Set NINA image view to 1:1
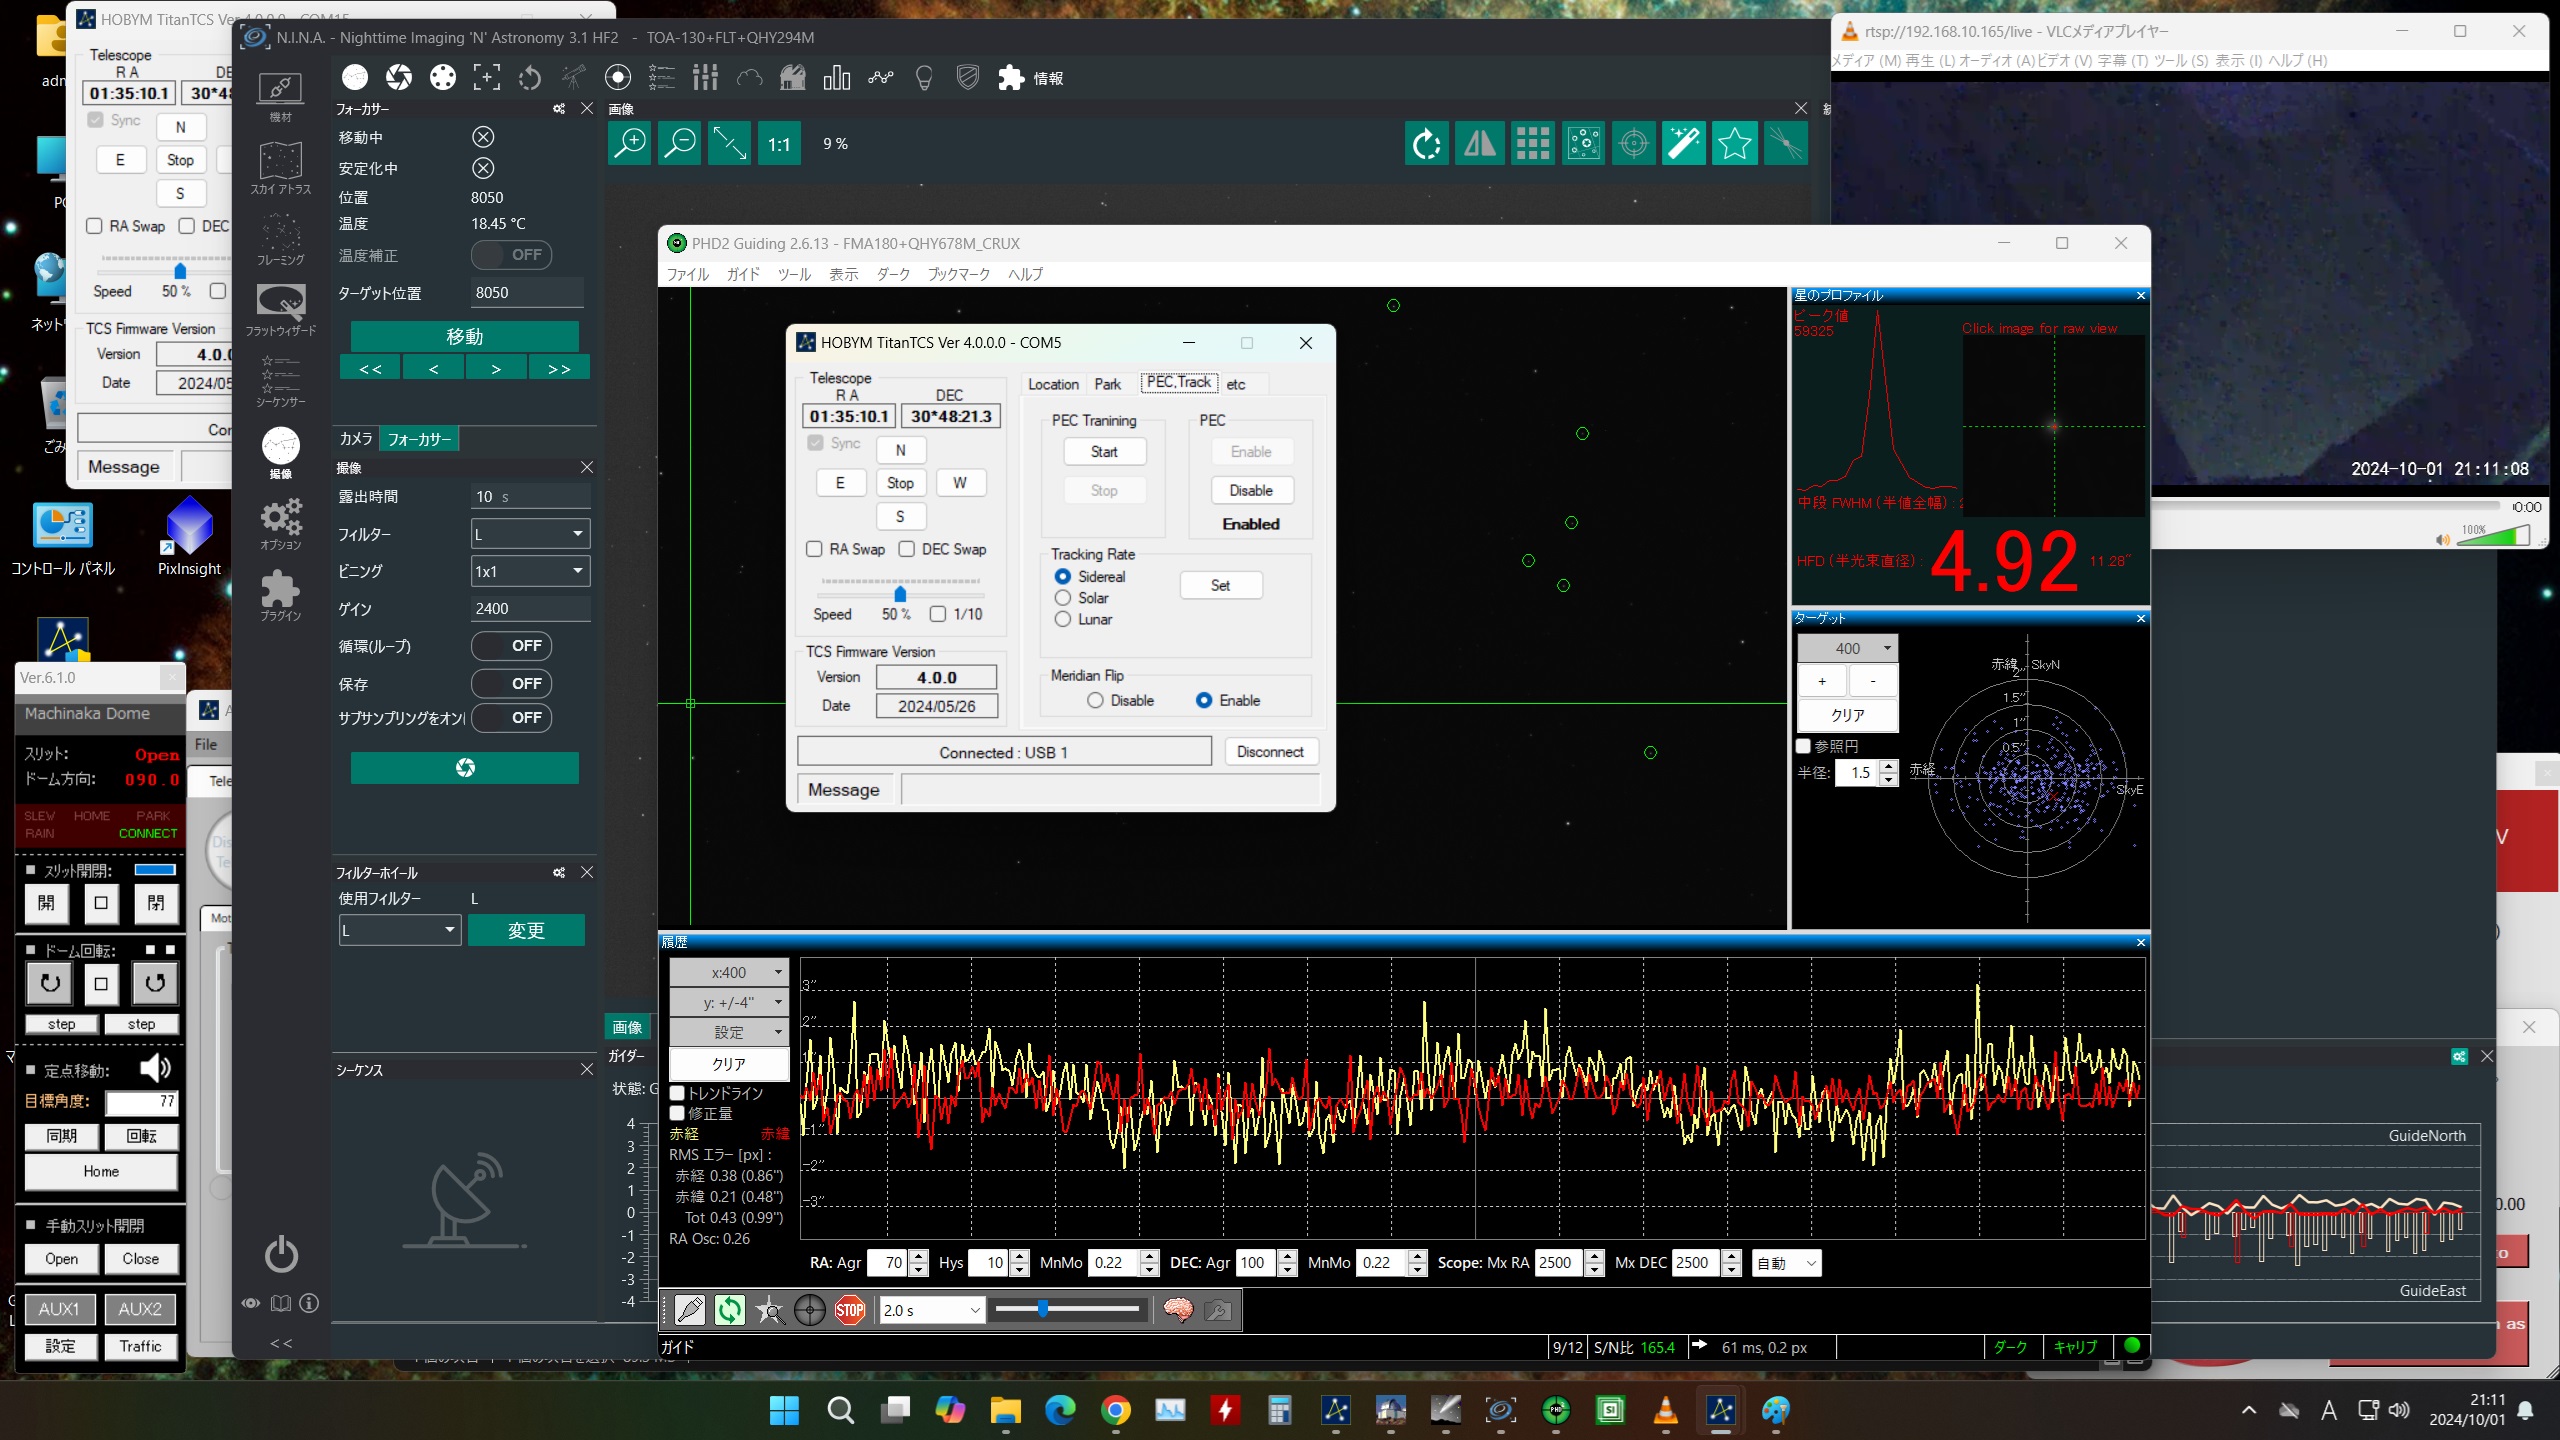Image resolution: width=2560 pixels, height=1440 pixels. [779, 144]
